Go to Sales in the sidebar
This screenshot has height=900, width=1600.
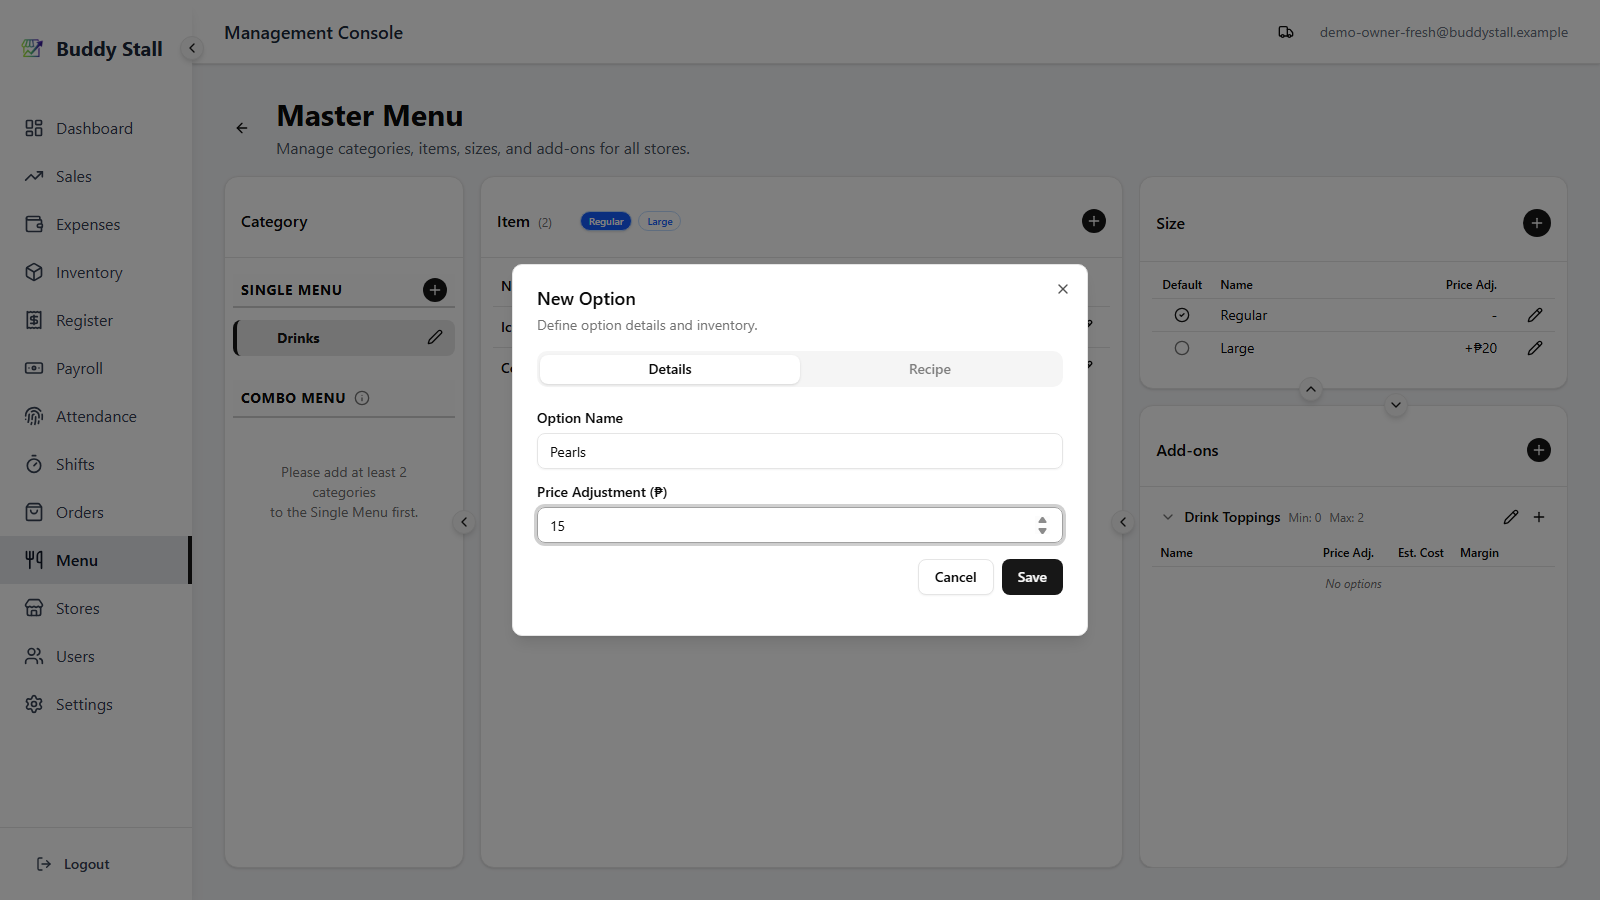(95, 176)
